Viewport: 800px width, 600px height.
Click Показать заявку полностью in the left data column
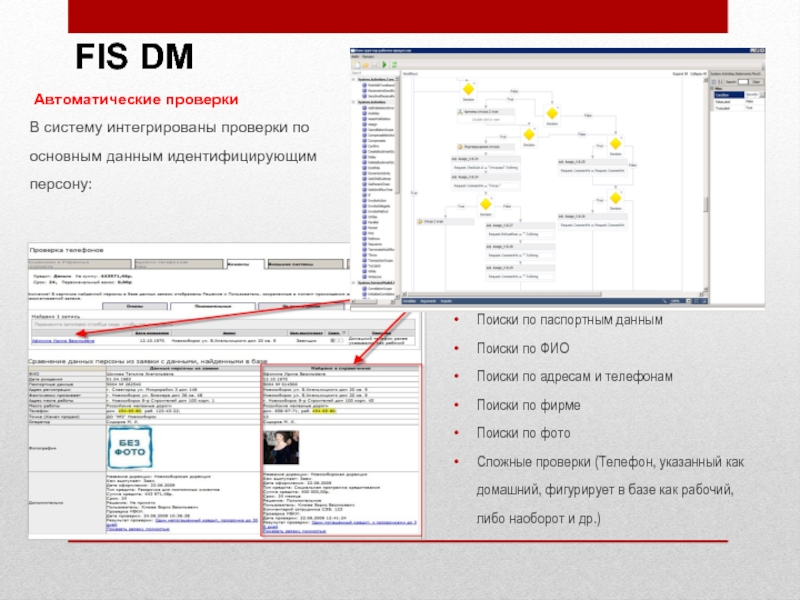138,529
